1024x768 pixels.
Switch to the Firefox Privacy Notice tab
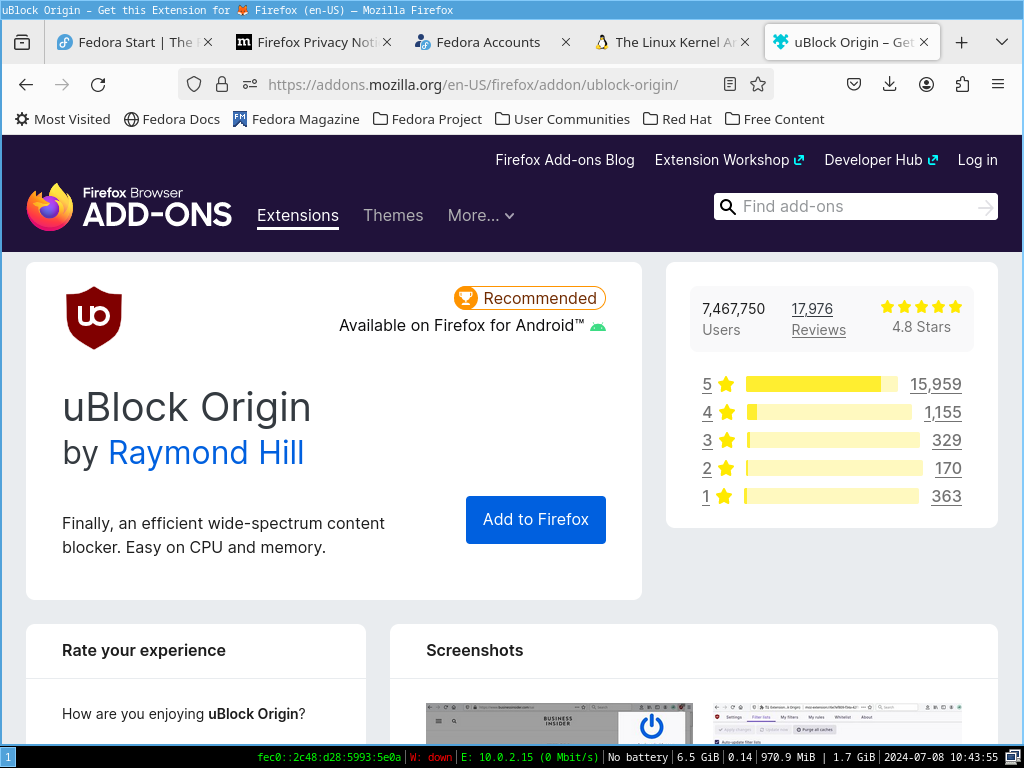(313, 42)
